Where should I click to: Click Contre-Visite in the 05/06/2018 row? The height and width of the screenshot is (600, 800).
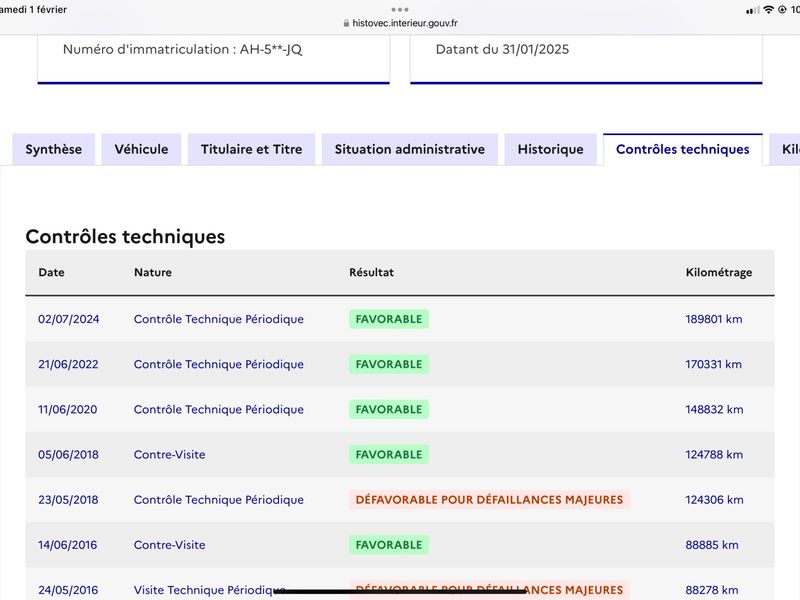(169, 455)
